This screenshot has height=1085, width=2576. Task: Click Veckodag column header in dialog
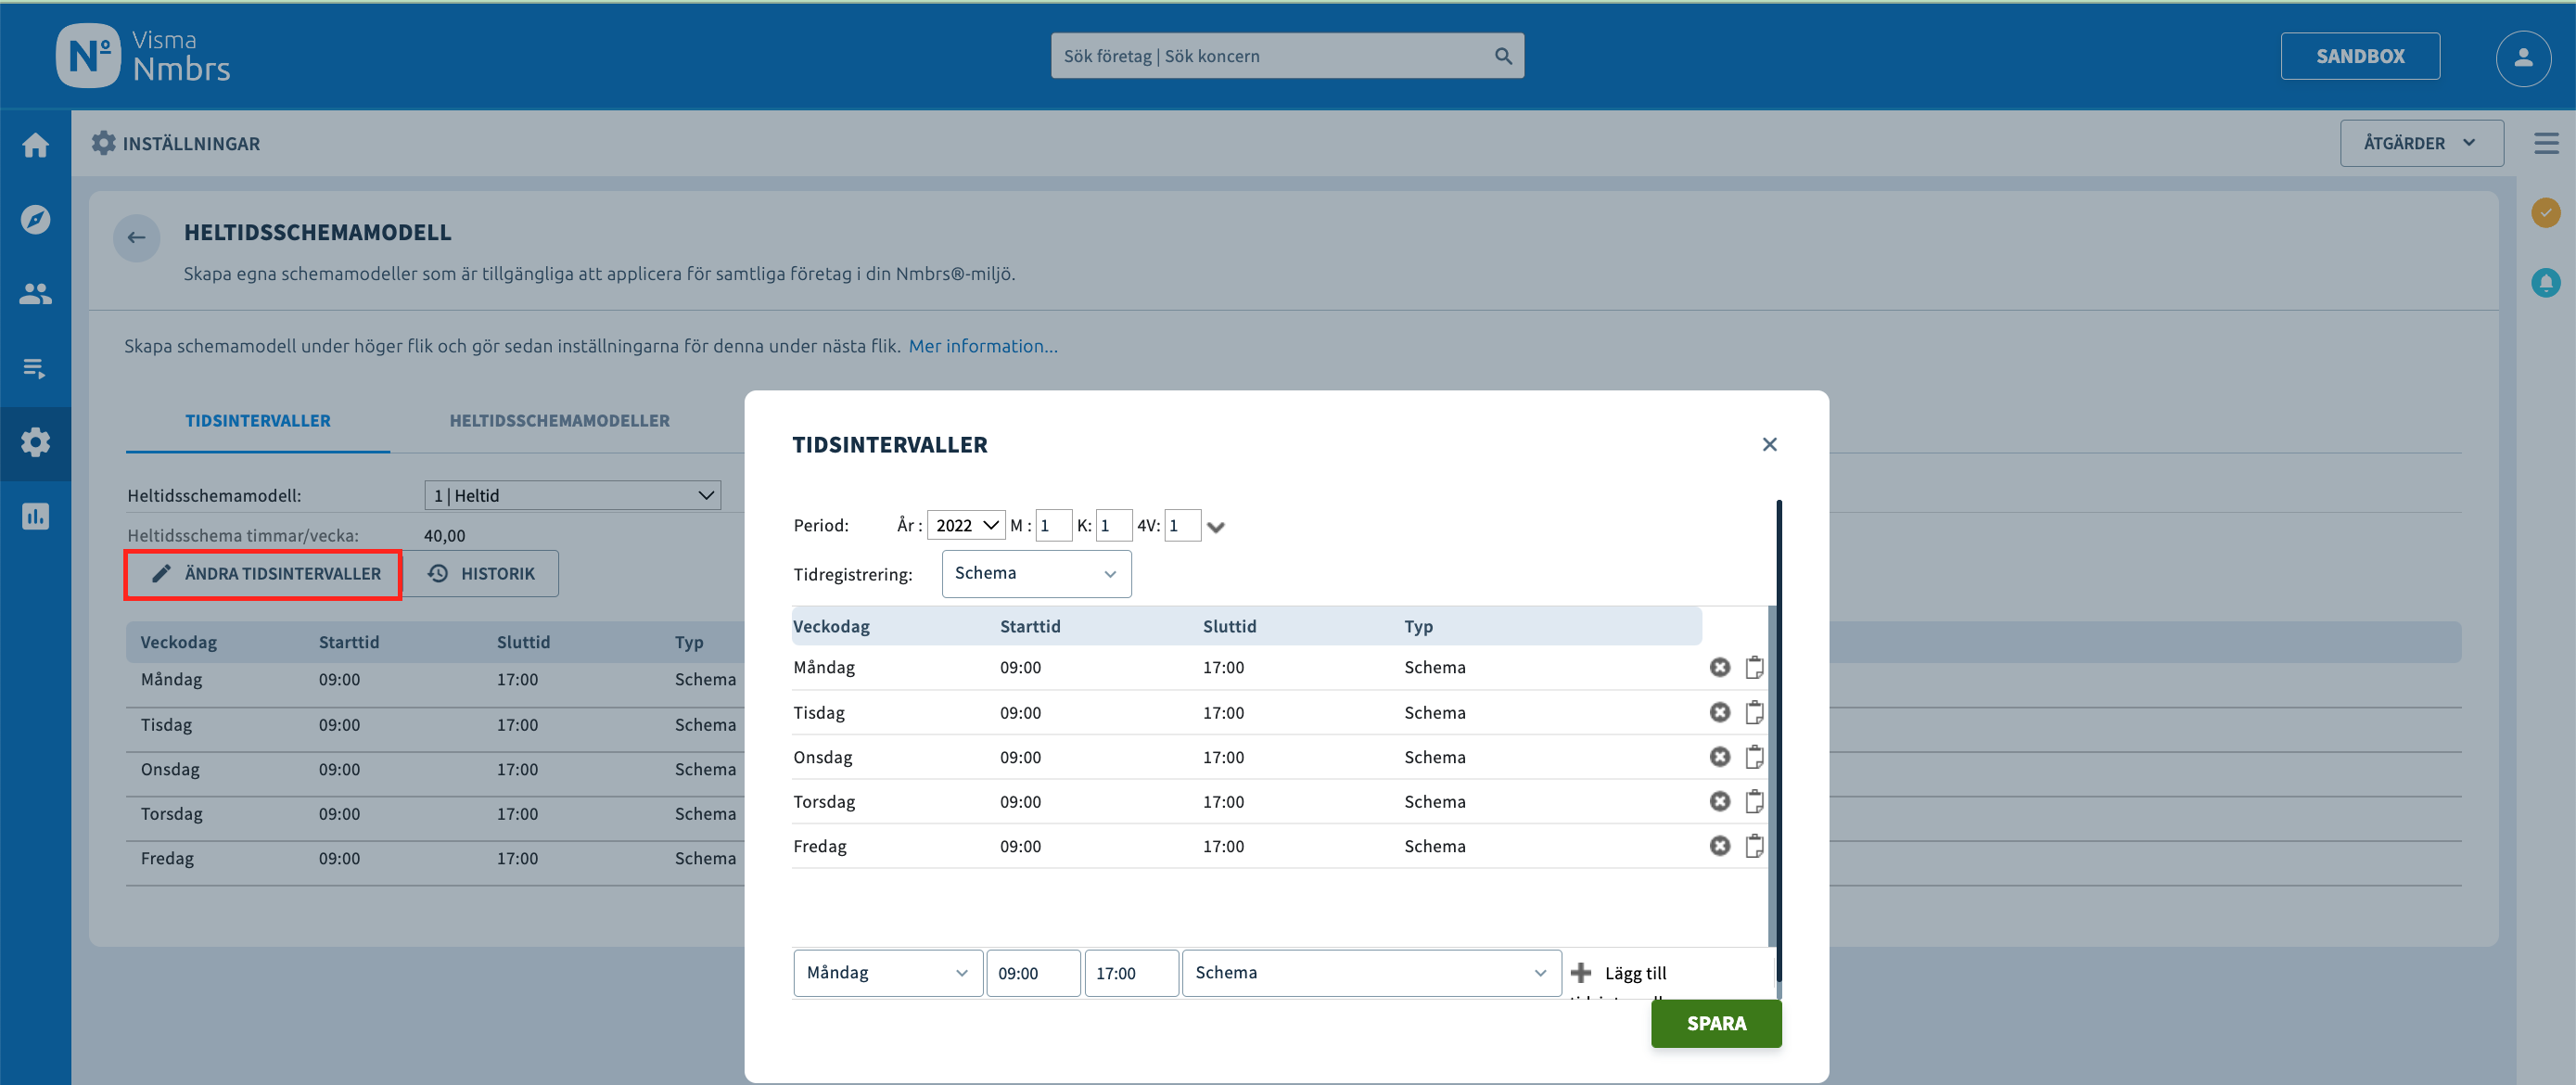click(831, 626)
